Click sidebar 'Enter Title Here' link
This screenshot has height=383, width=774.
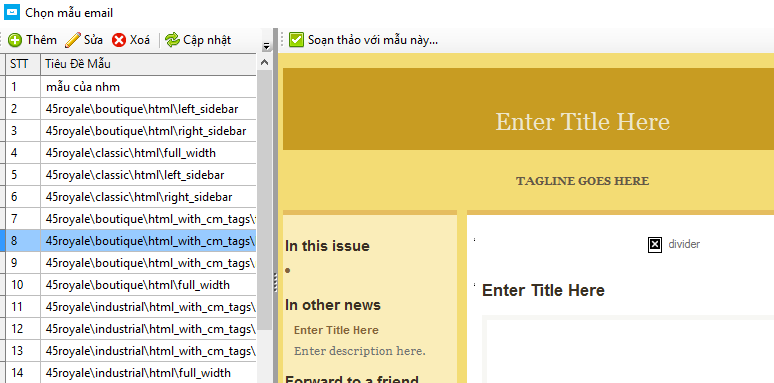336,330
